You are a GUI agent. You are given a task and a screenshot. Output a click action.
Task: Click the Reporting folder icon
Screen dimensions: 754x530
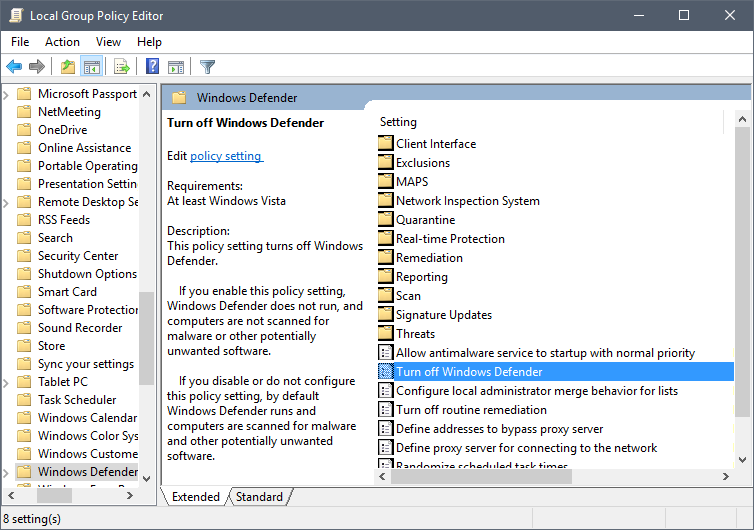tap(386, 276)
